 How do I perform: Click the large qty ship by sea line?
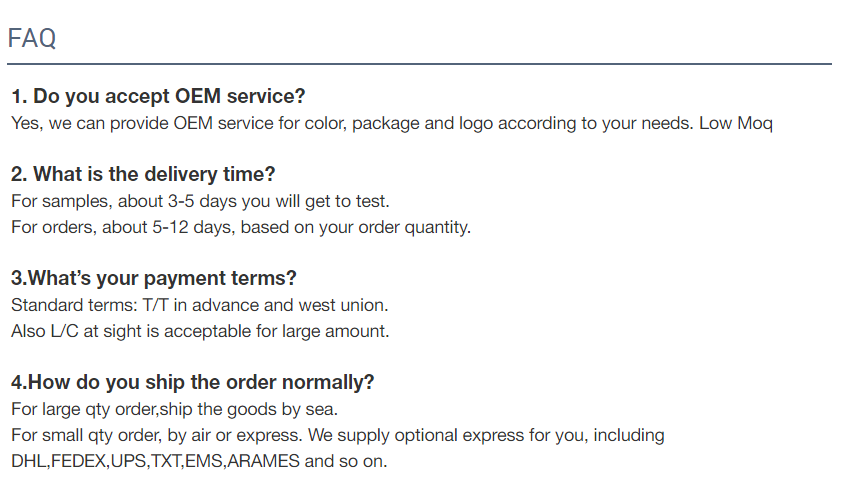click(x=175, y=410)
